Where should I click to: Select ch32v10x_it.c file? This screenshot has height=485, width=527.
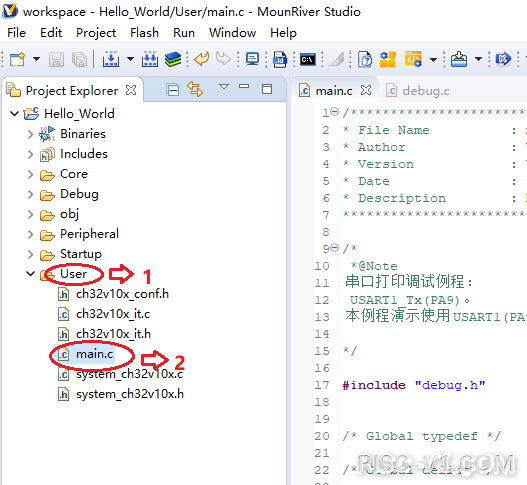coord(113,314)
